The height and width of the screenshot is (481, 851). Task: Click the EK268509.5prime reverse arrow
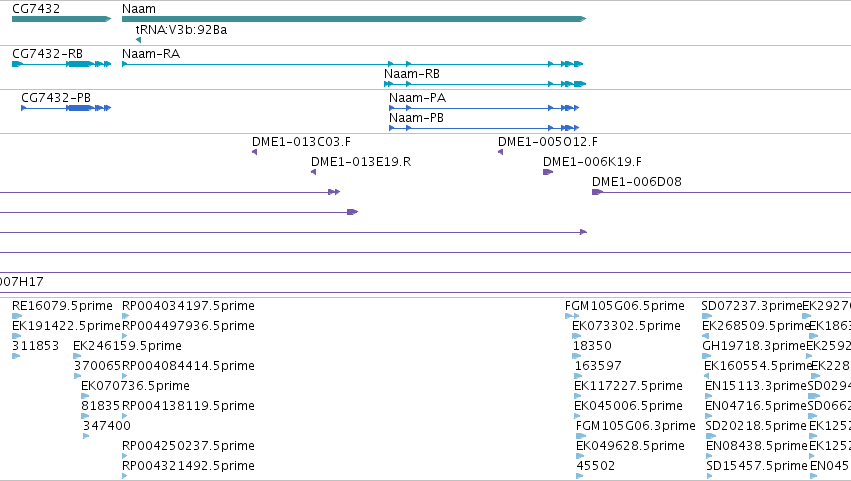tap(706, 336)
